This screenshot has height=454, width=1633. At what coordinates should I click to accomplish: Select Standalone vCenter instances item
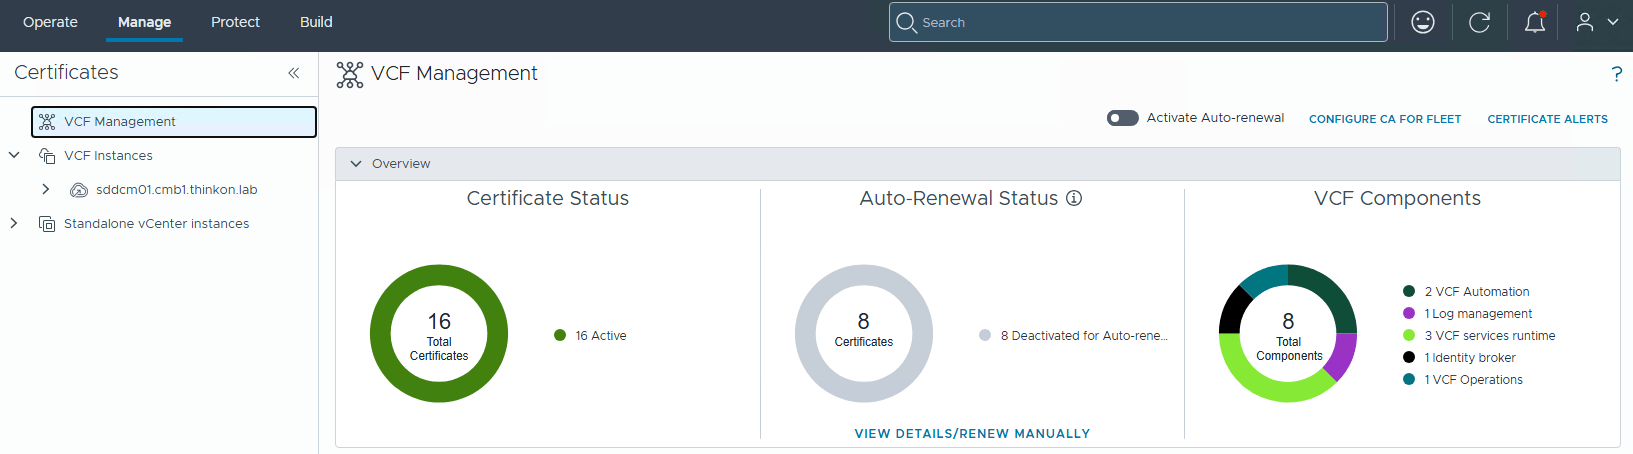tap(156, 224)
